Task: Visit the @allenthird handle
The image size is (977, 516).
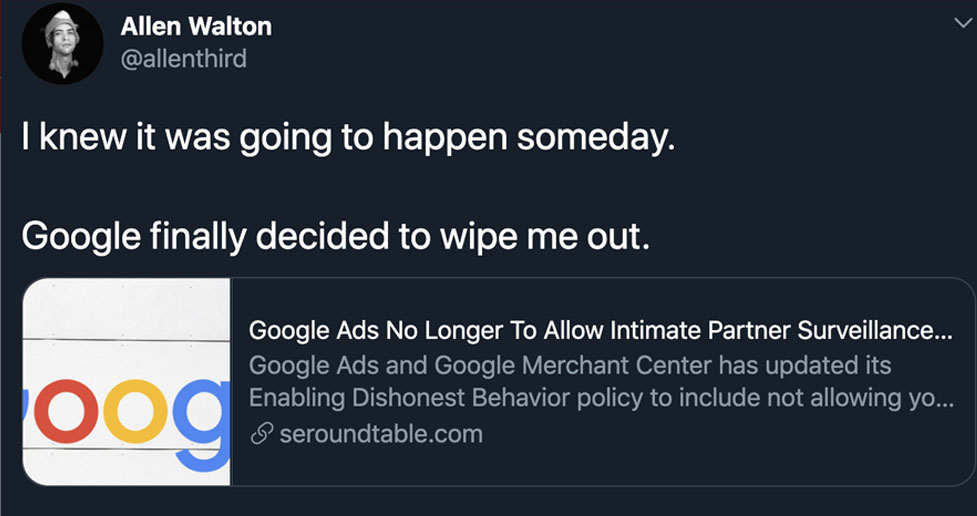Action: click(183, 59)
